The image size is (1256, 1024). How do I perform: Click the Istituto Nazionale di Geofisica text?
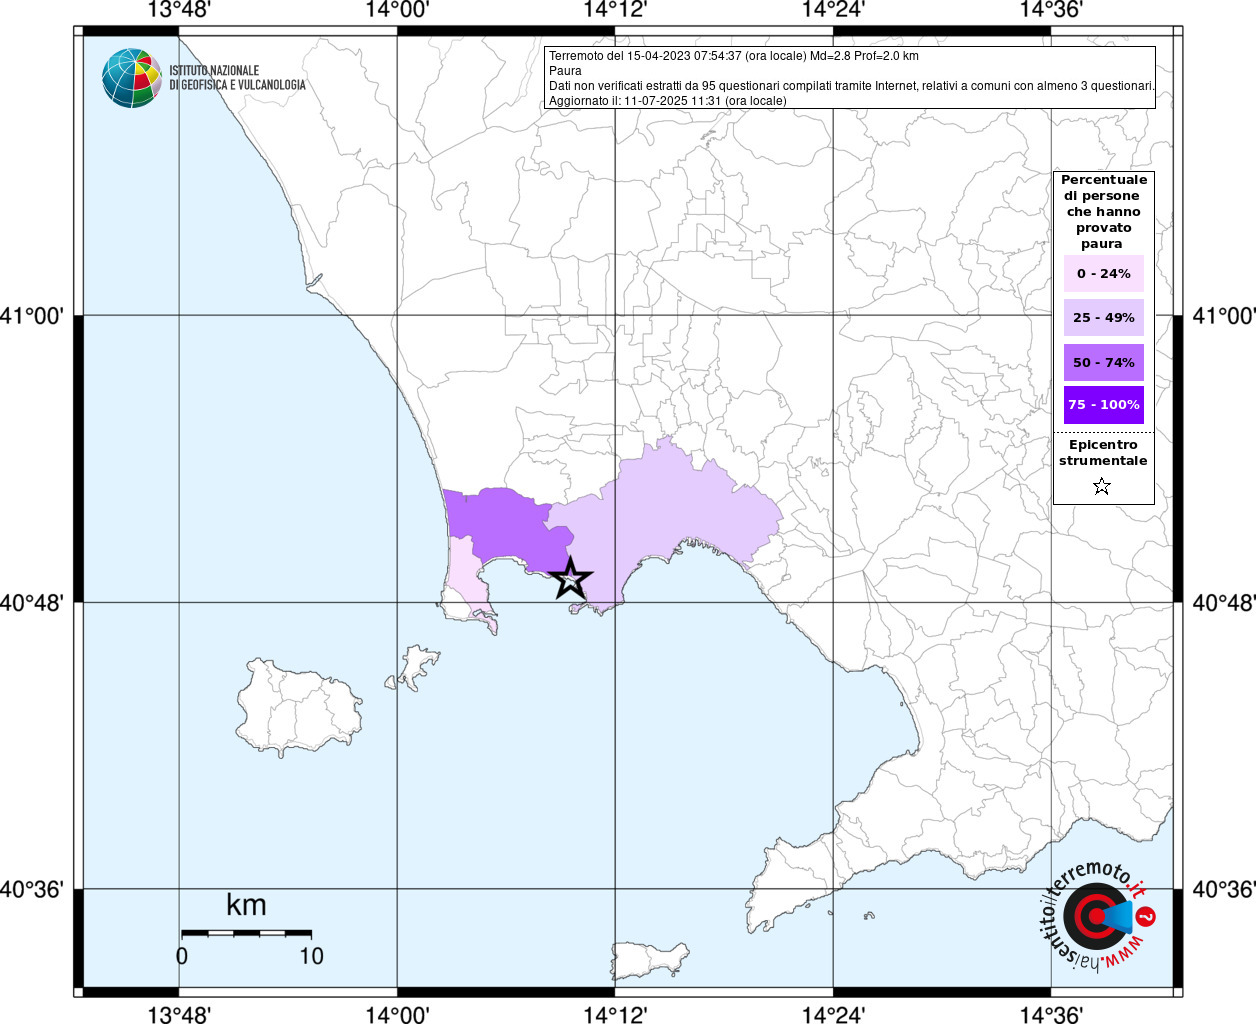point(237,78)
